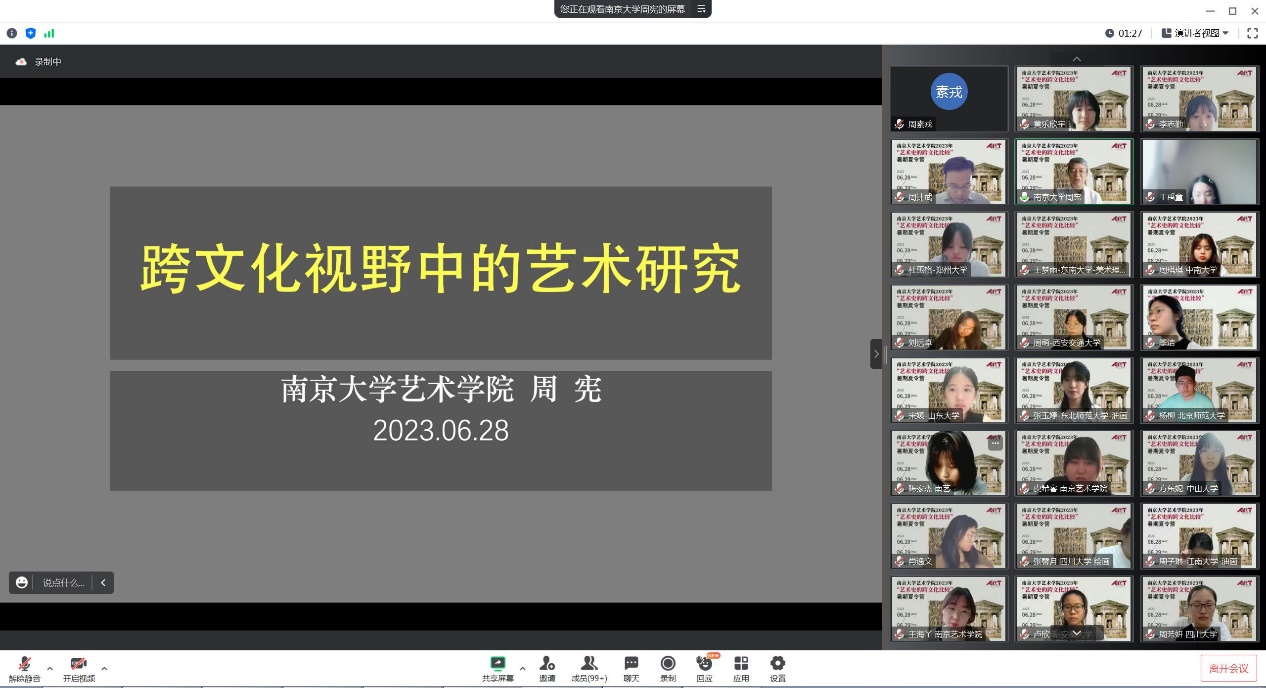
Task: Unmute microphone with 解除静音
Action: [24, 668]
